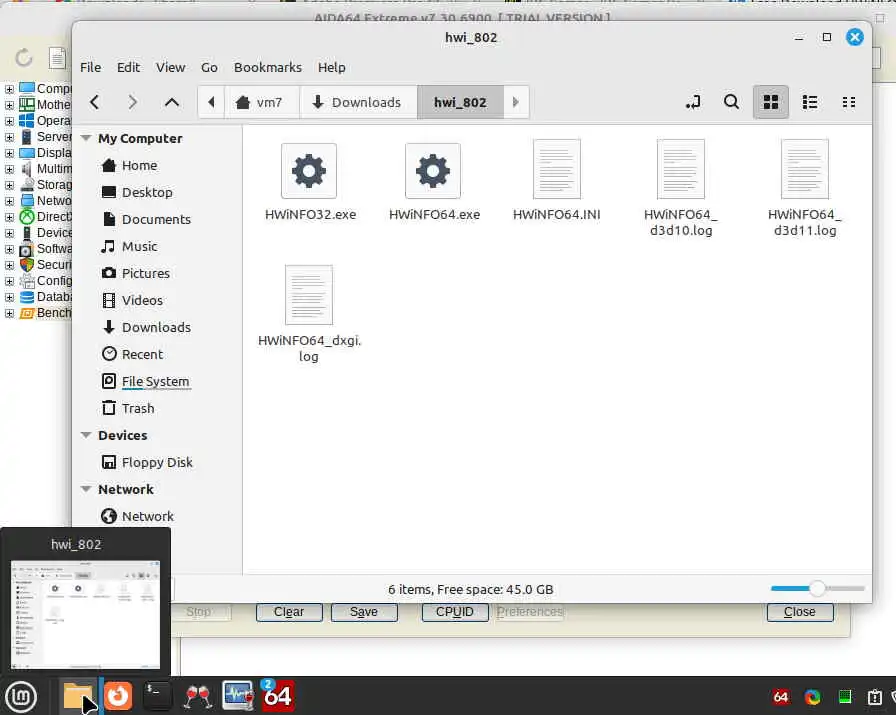Open the File menu
Image resolution: width=896 pixels, height=715 pixels.
[x=90, y=67]
